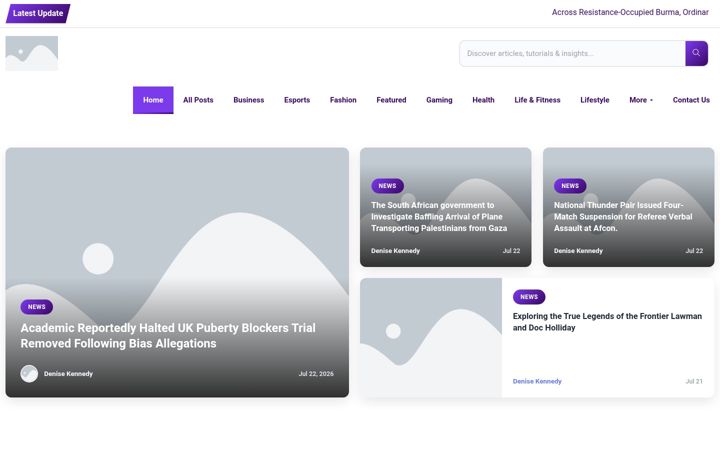Open the Esports navigation item

coord(297,100)
